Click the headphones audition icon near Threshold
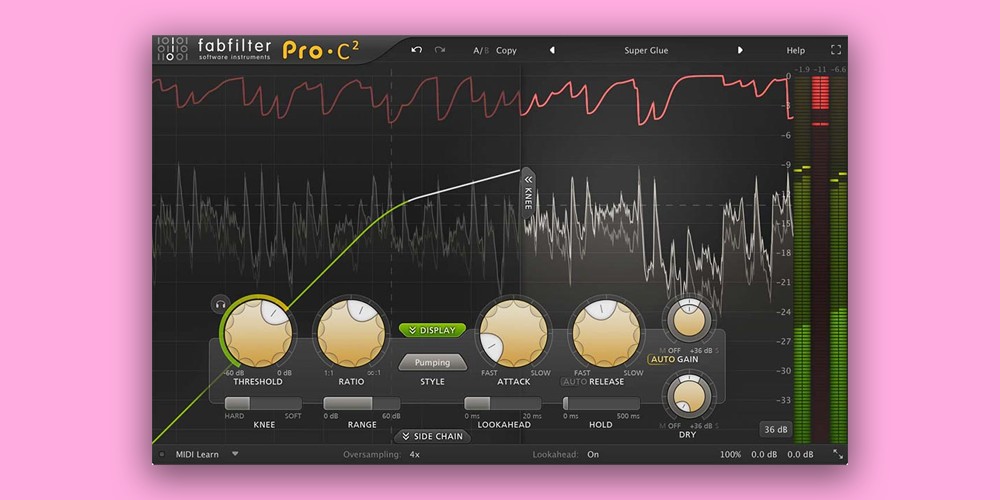The image size is (1000, 500). coord(219,303)
